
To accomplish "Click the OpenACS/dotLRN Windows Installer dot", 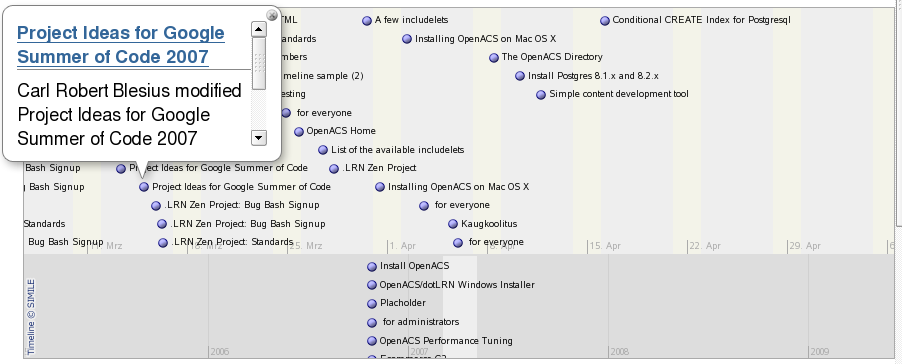I will (372, 285).
